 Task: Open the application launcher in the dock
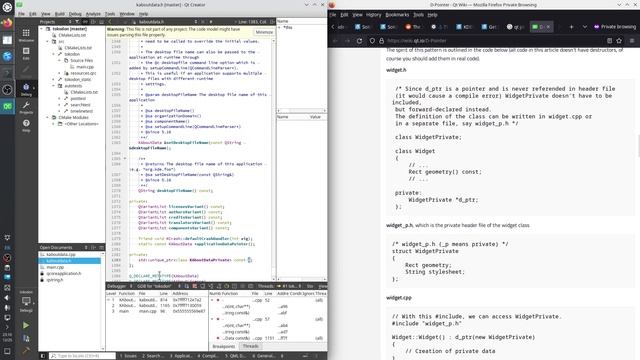tap(7, 7)
